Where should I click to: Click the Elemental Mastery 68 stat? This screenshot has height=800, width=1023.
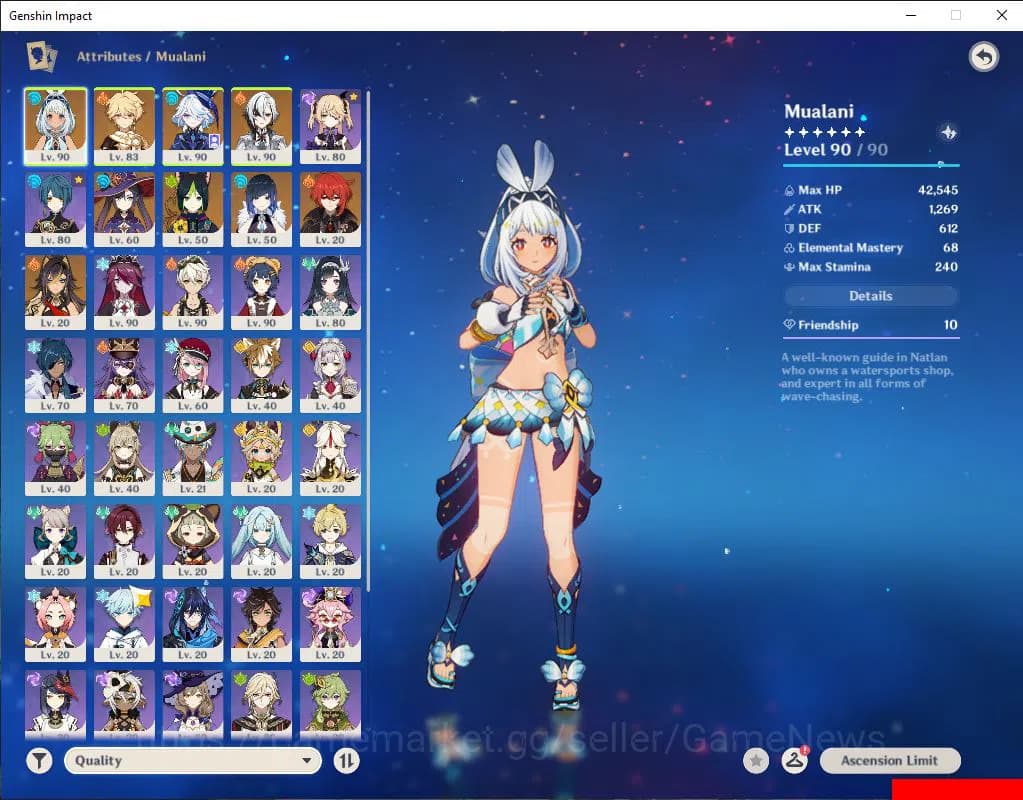click(871, 247)
